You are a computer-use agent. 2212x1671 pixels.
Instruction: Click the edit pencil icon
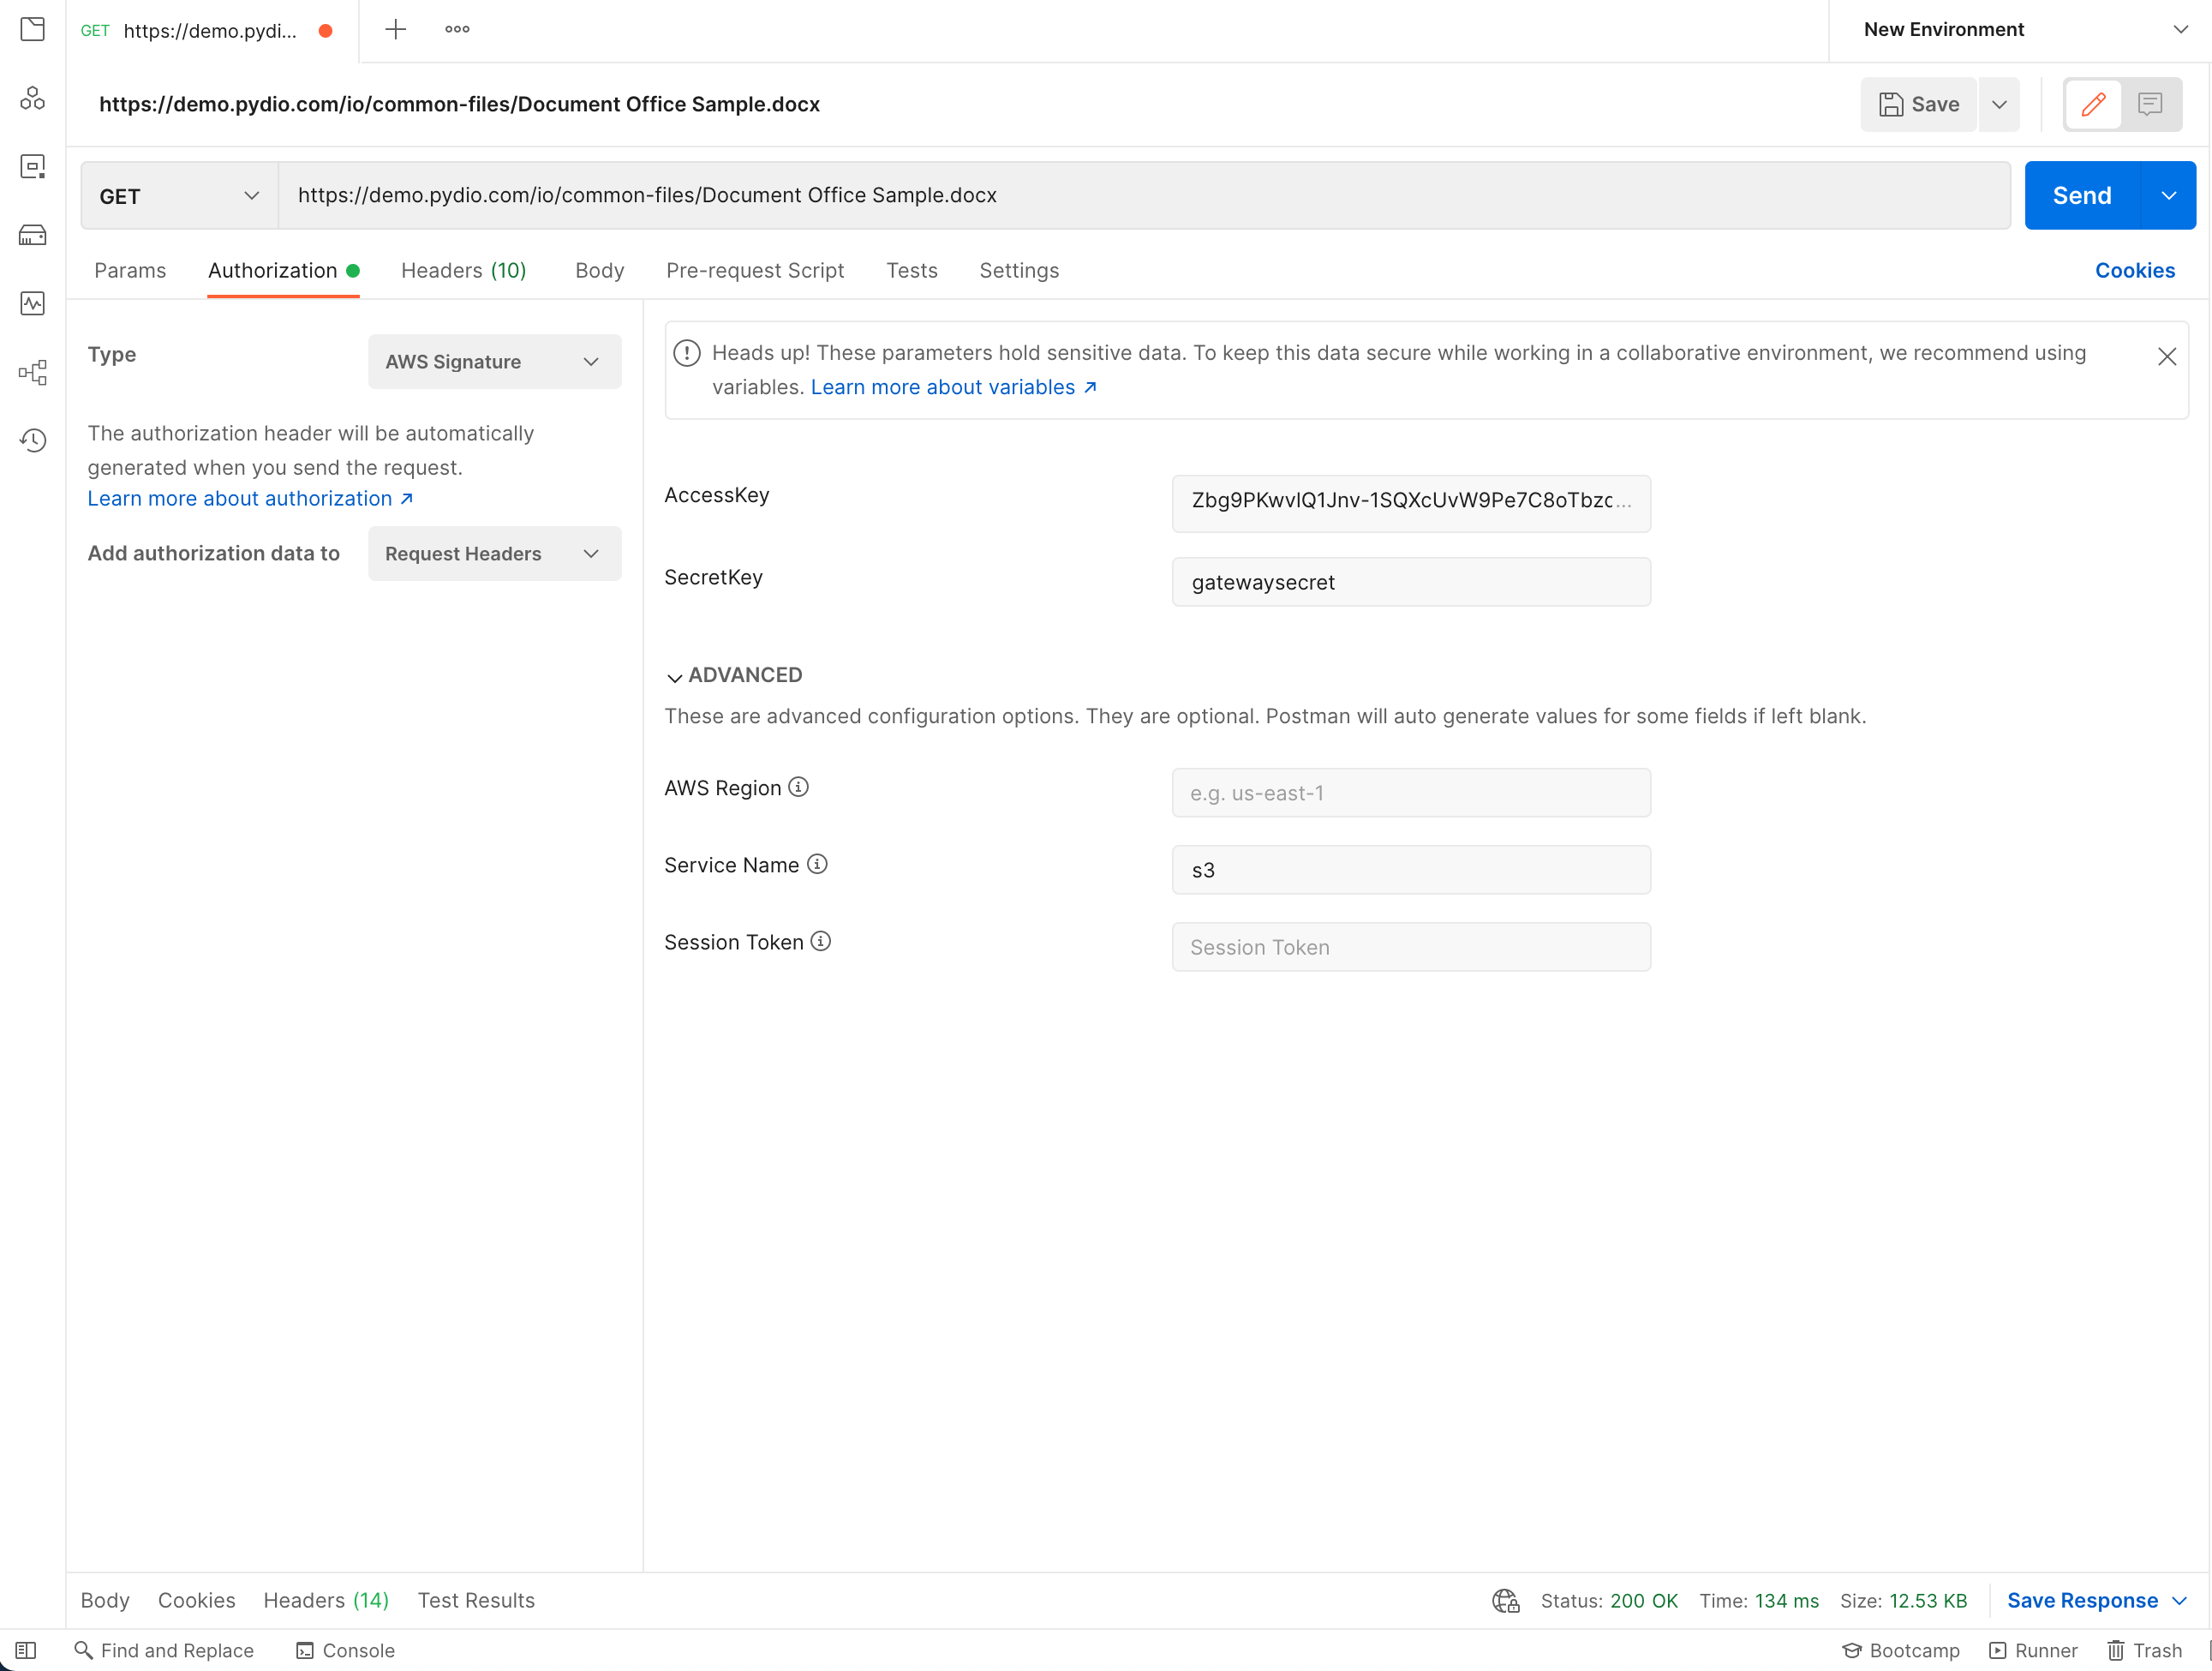tap(2093, 104)
